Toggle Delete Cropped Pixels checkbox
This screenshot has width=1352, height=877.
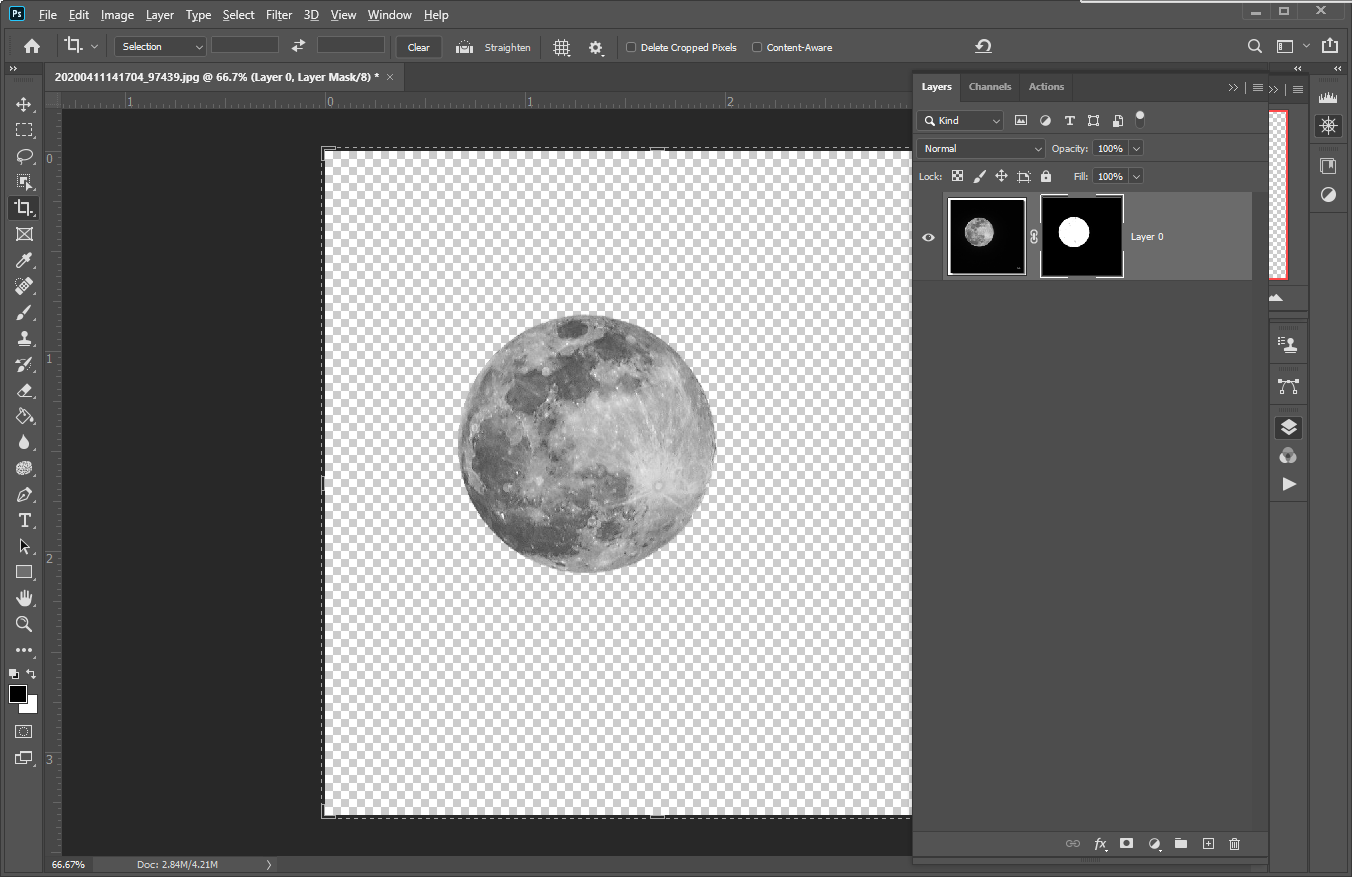click(x=631, y=47)
